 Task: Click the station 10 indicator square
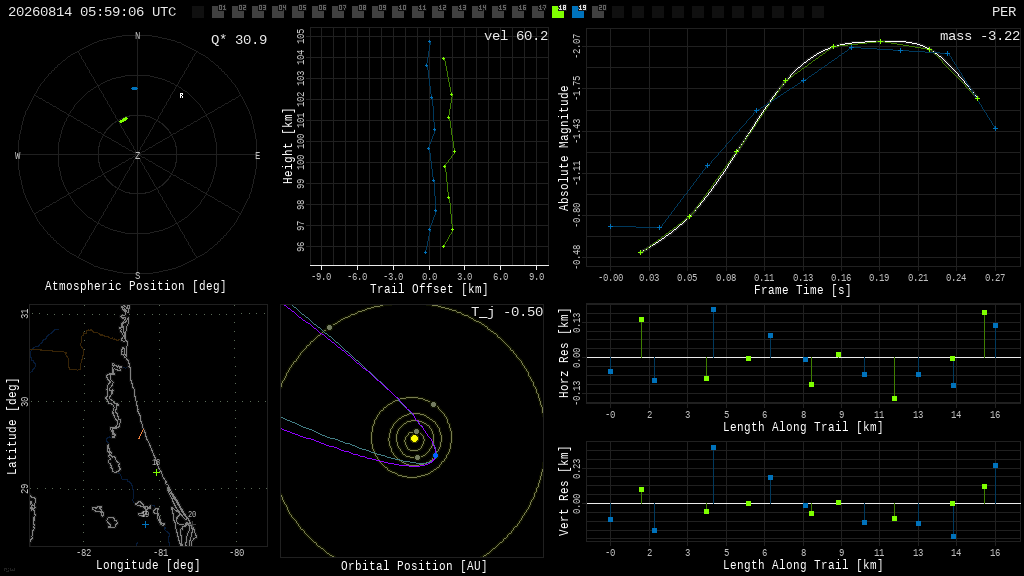398,11
